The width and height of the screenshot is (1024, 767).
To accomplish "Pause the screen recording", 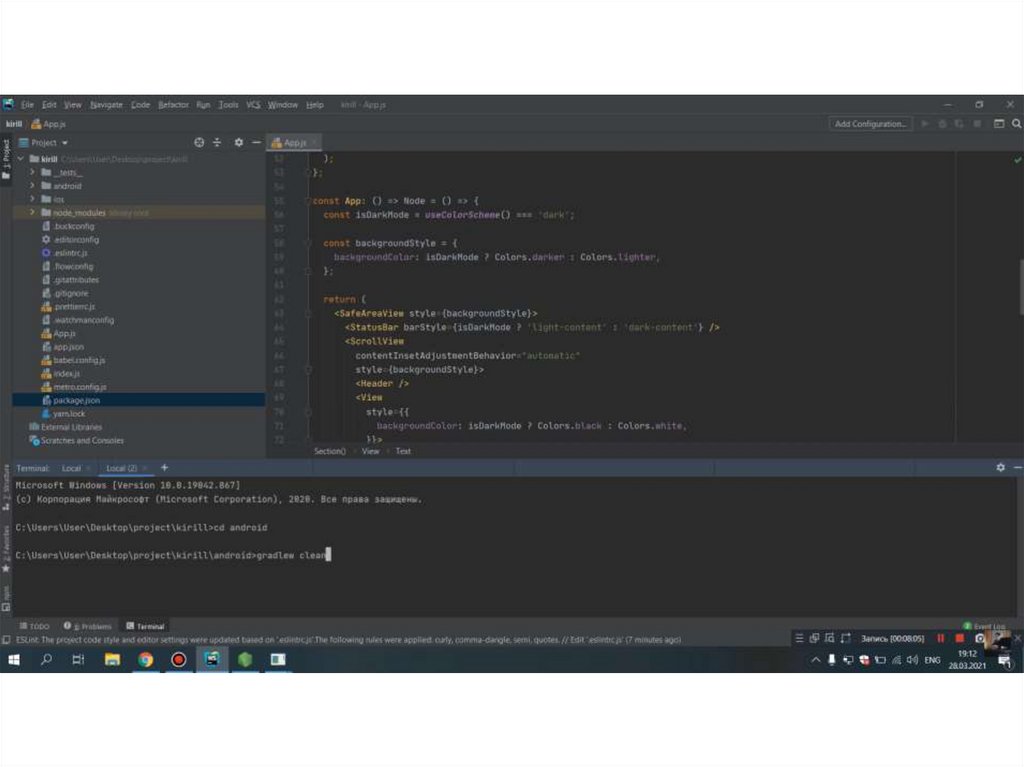I will [x=940, y=638].
